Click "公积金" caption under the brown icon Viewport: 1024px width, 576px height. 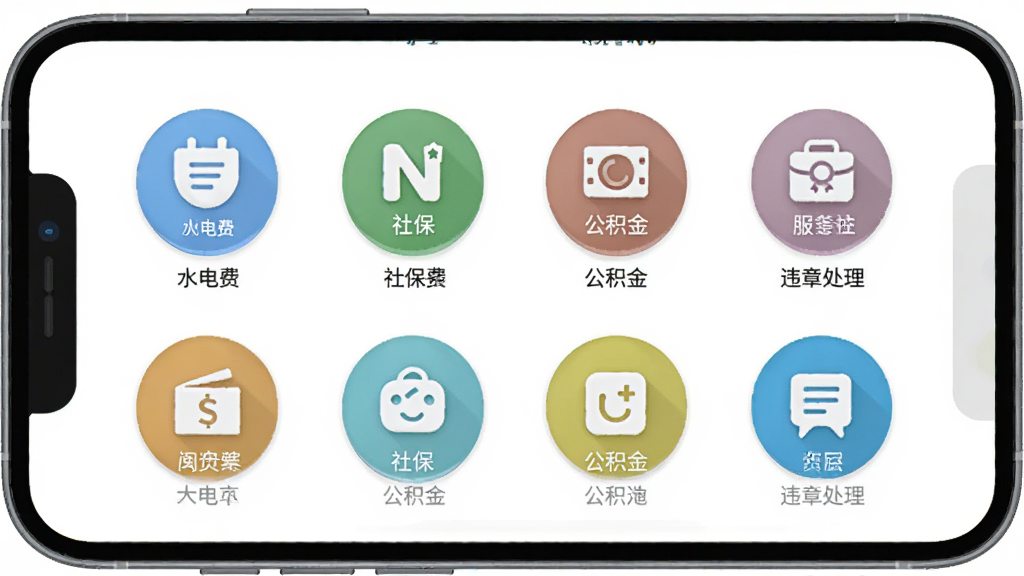(x=616, y=278)
